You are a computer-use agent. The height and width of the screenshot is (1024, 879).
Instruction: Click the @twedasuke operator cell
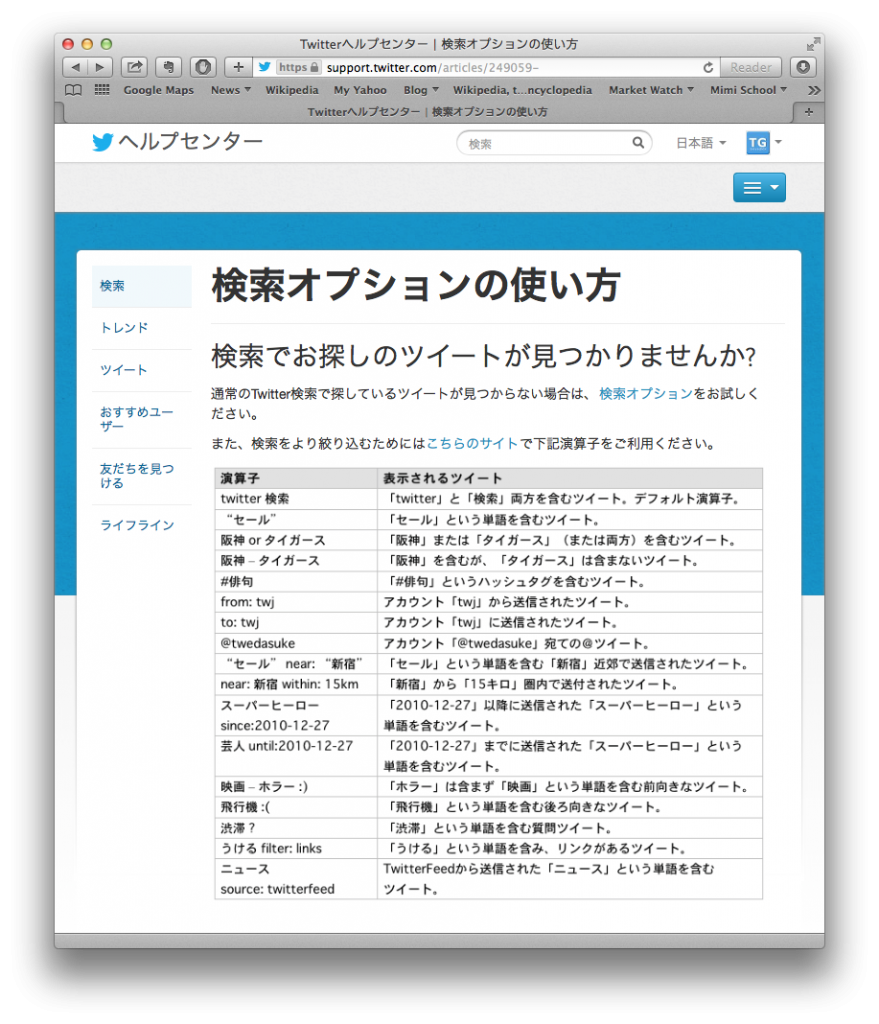[296, 643]
